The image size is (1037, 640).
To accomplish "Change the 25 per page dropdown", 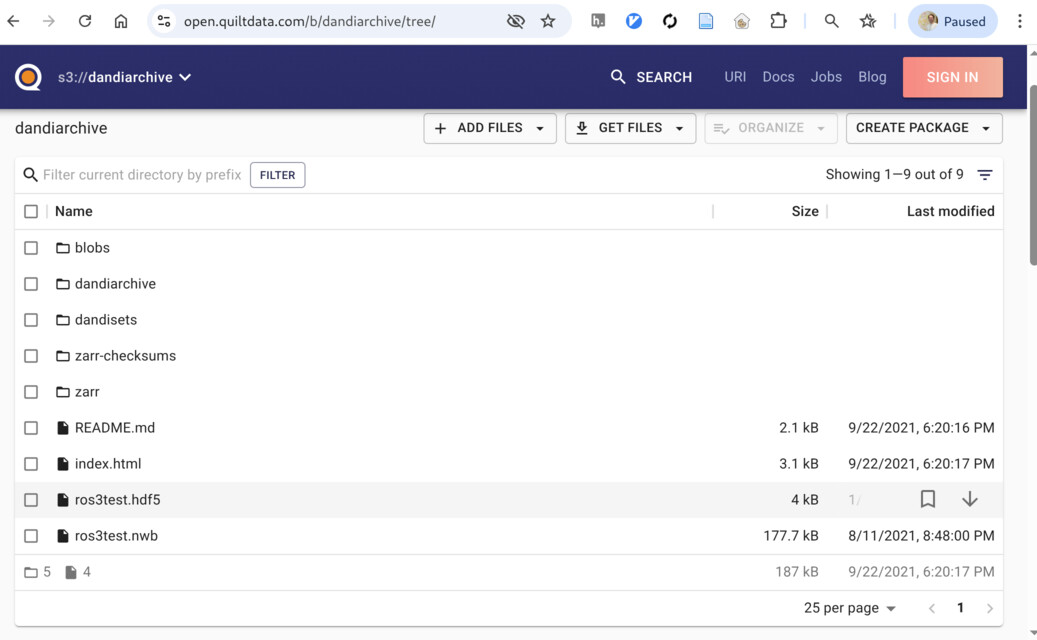I will coord(850,608).
